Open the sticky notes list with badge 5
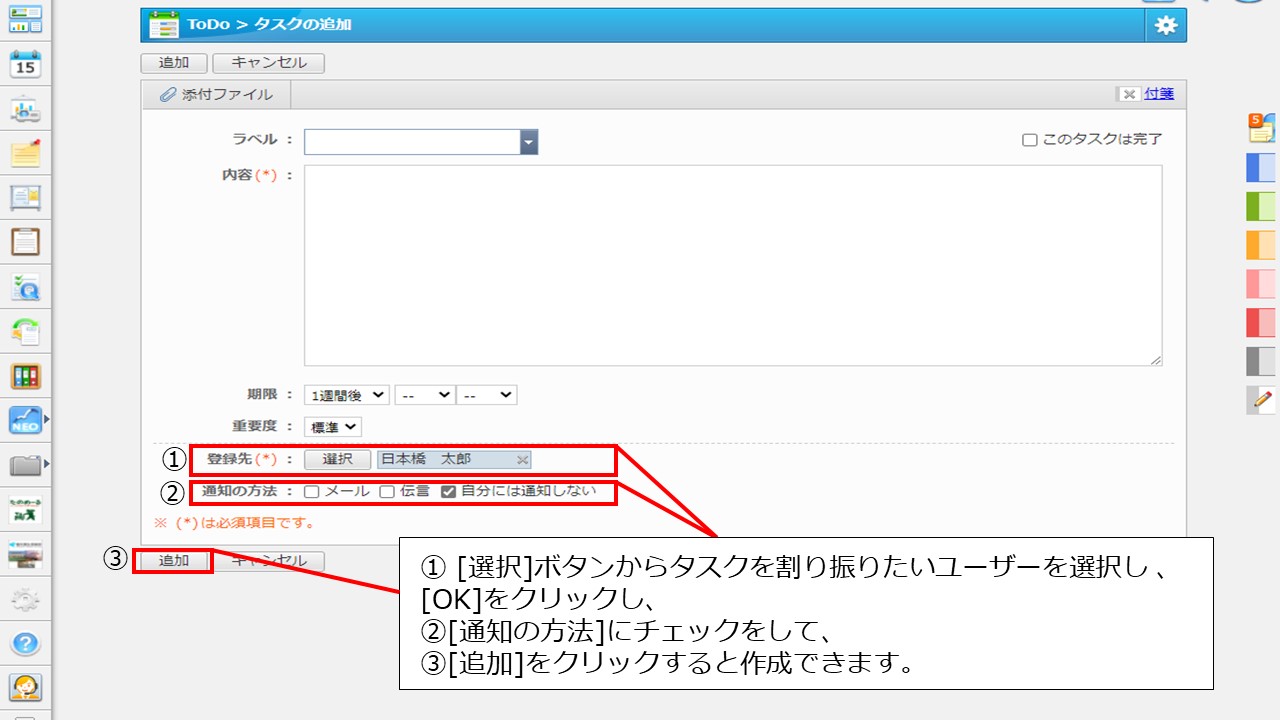The width and height of the screenshot is (1280, 720). (x=1261, y=127)
